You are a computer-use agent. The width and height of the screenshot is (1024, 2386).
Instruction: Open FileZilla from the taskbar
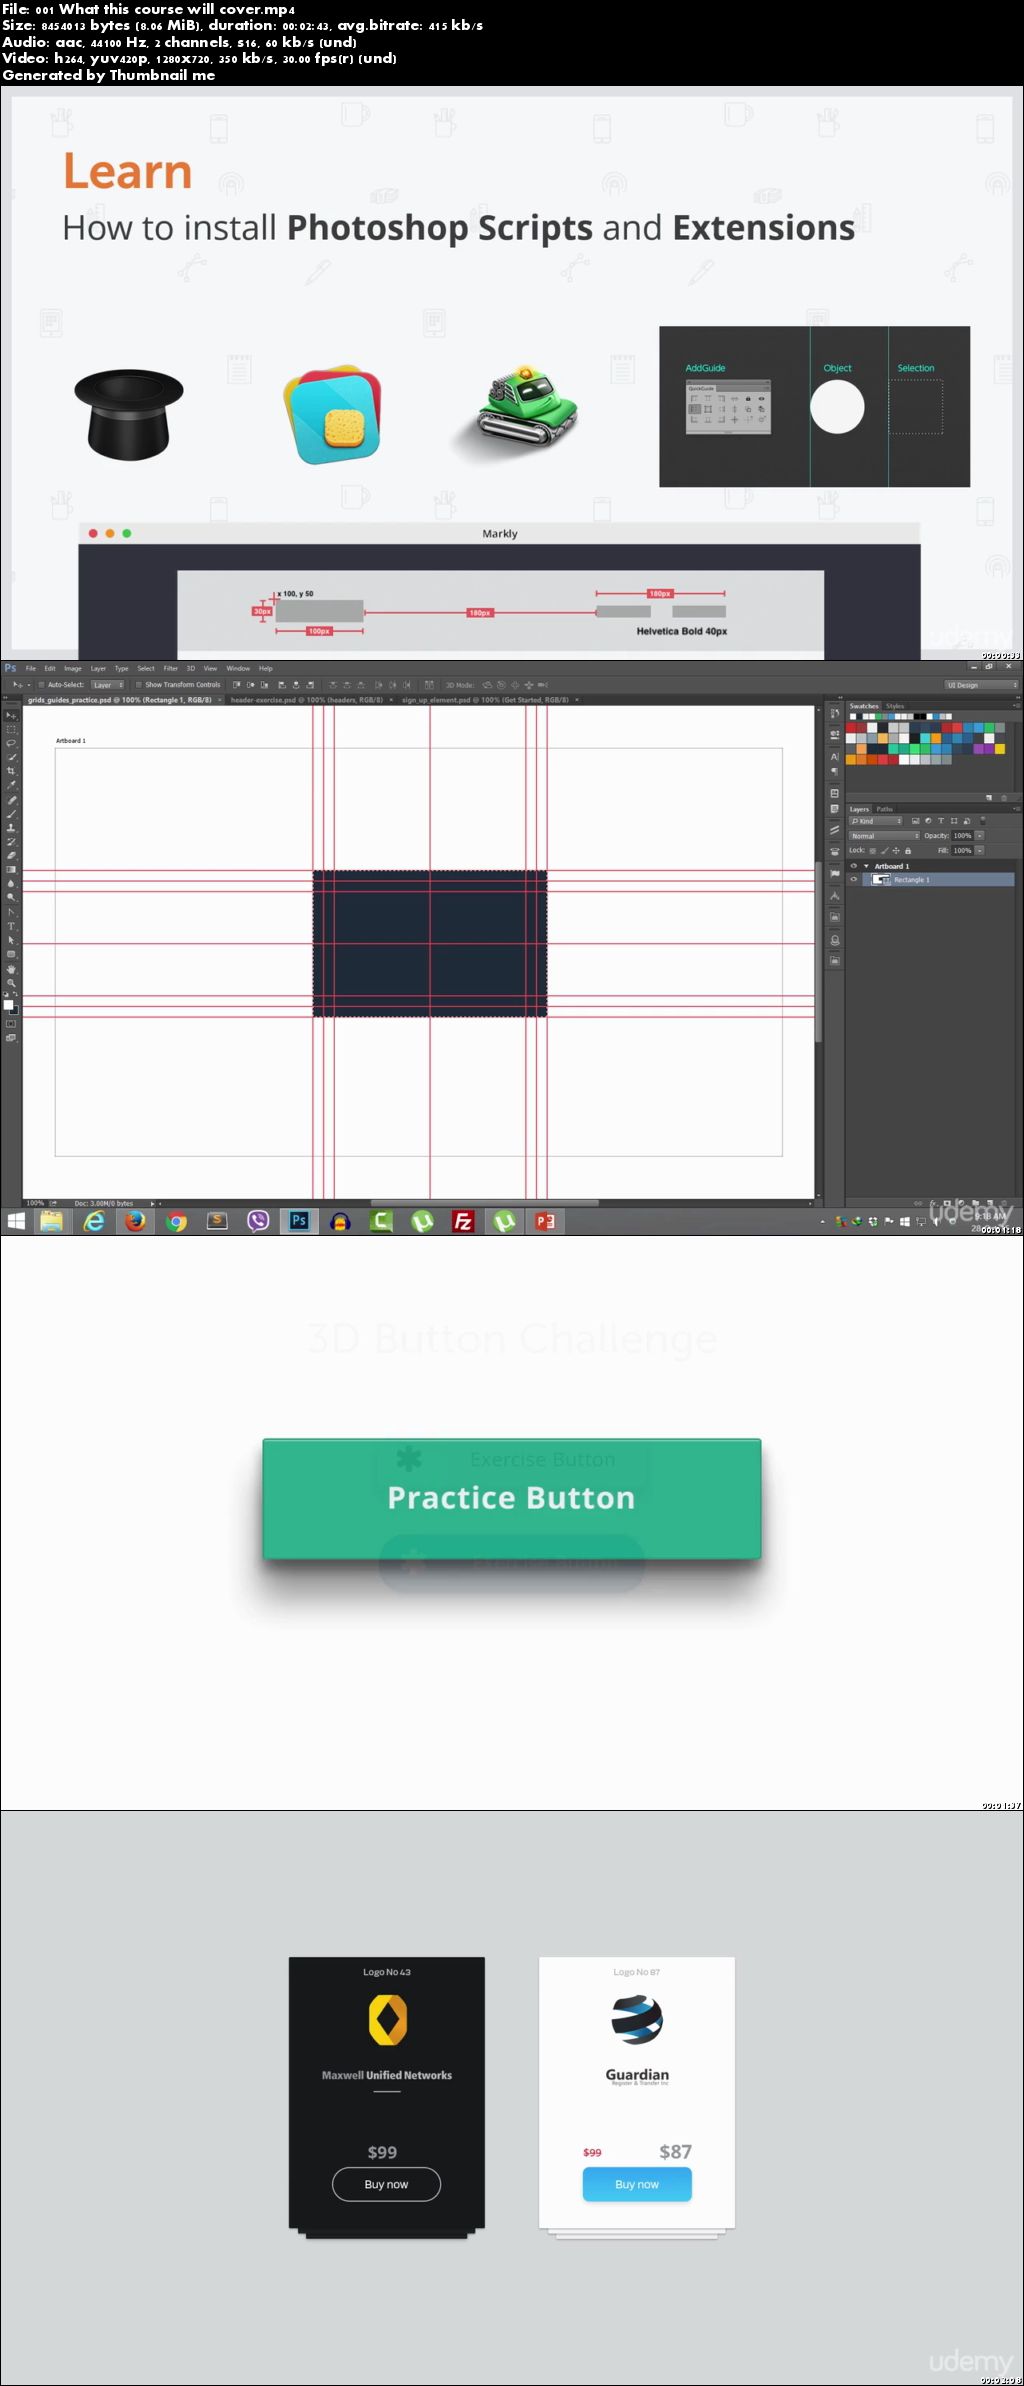(x=463, y=1221)
